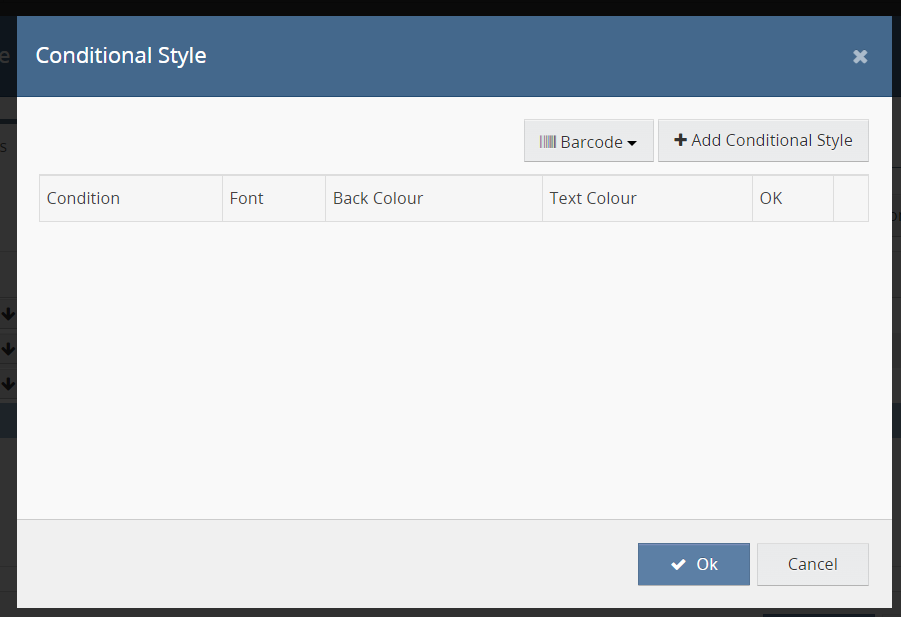Click the topmost down arrow behind dialog

click(x=8, y=314)
